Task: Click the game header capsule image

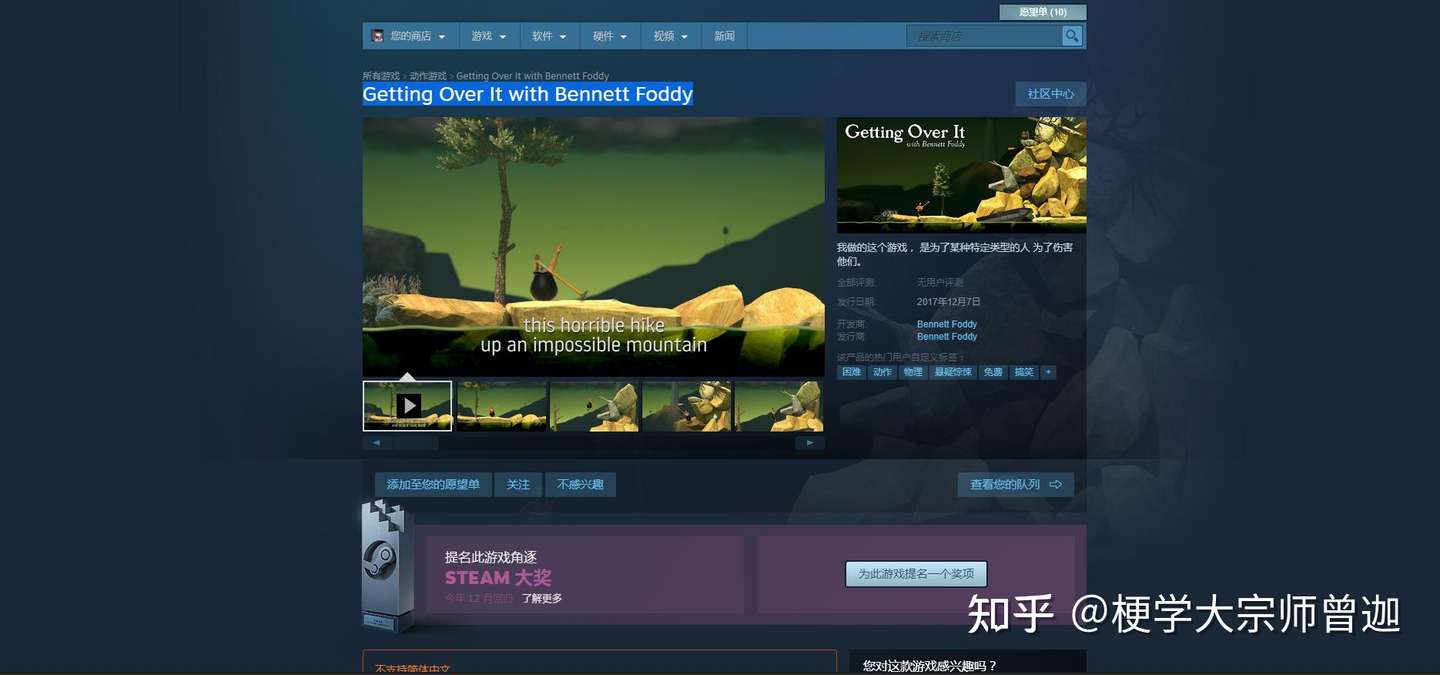Action: [x=961, y=175]
